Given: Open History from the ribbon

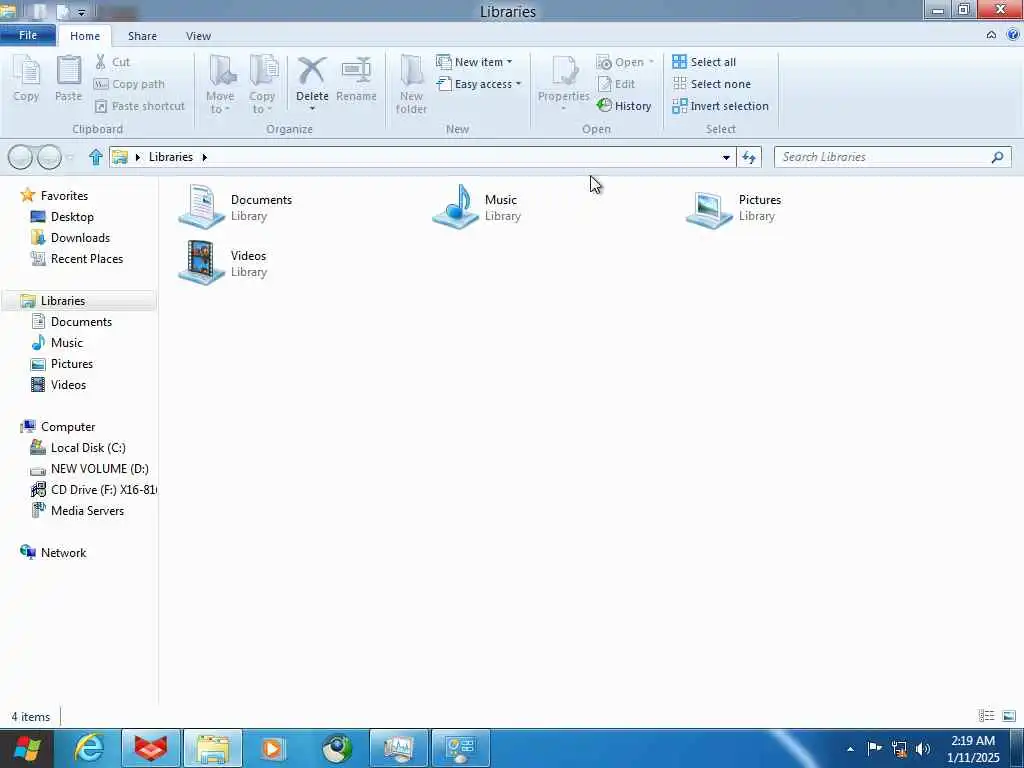Looking at the screenshot, I should tap(624, 106).
